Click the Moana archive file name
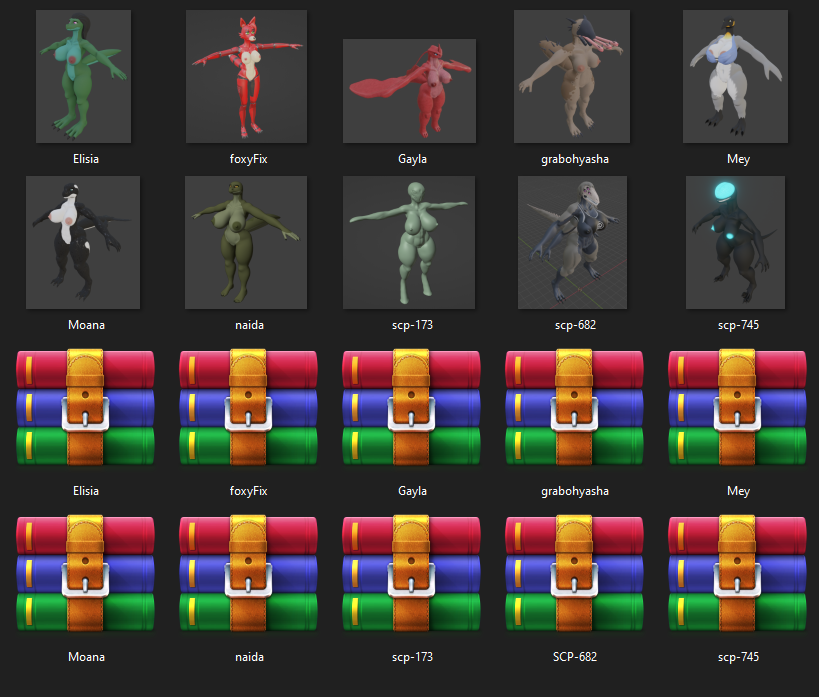The width and height of the screenshot is (819, 697). click(x=86, y=657)
